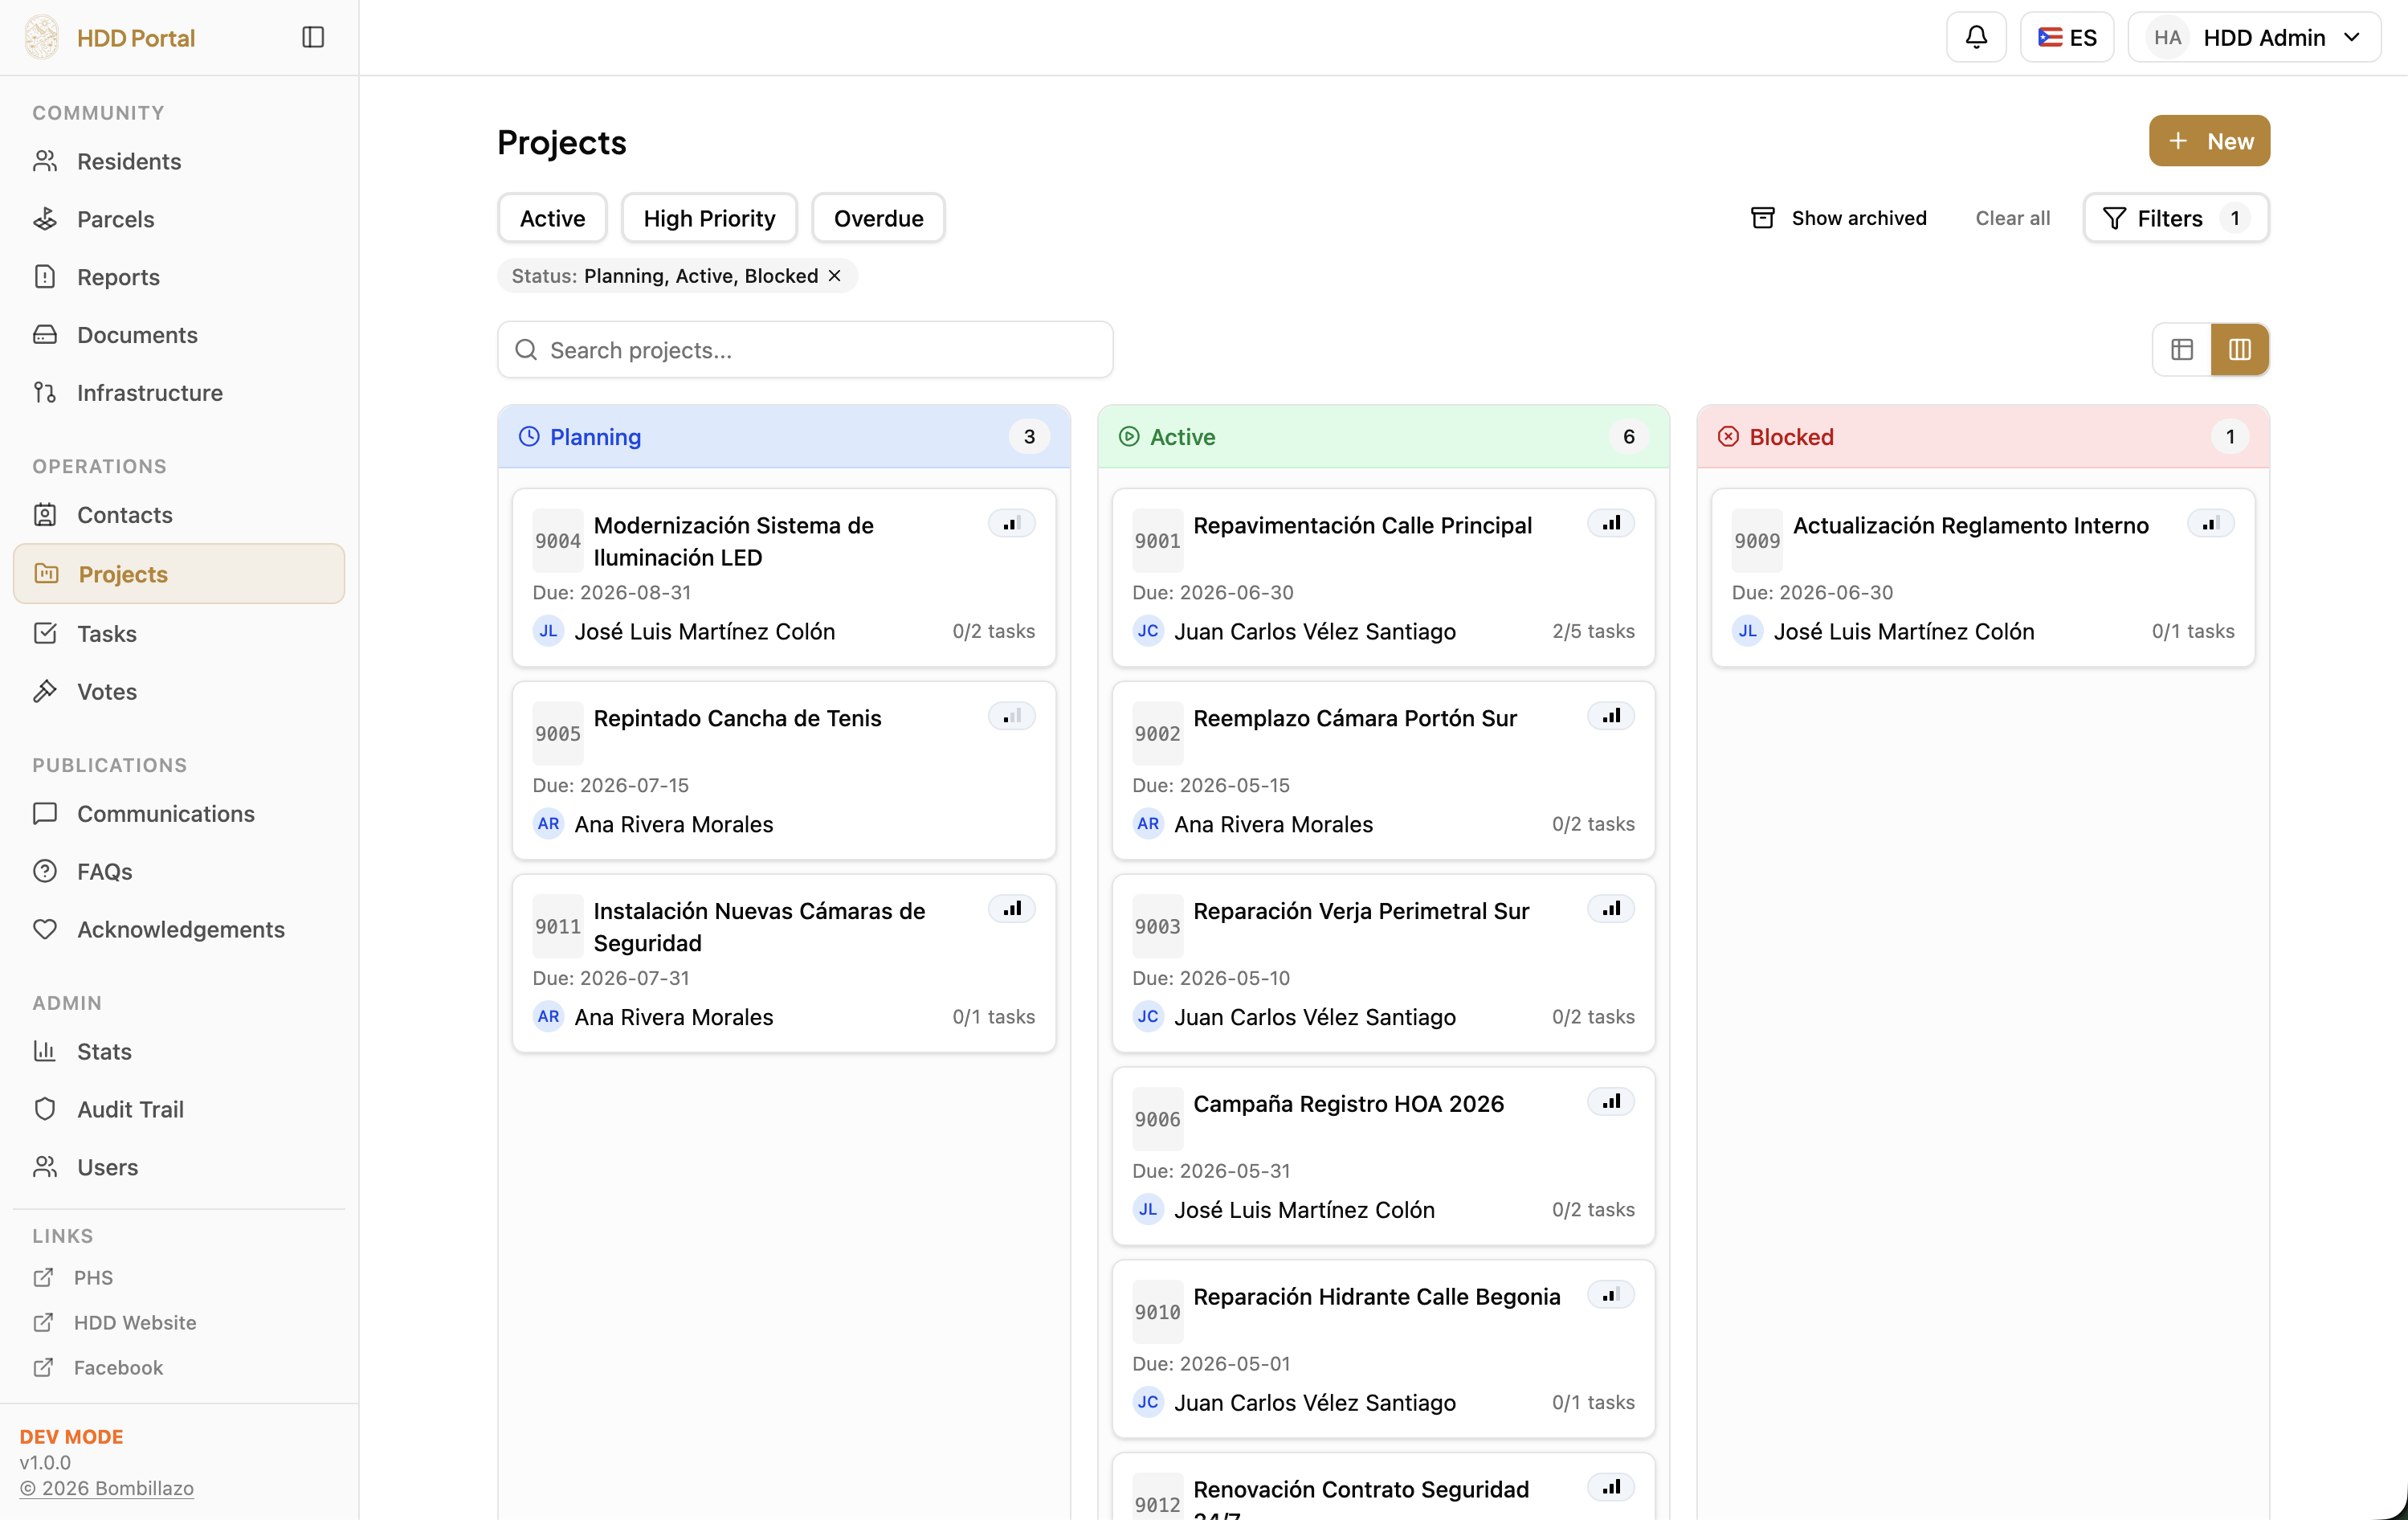Image resolution: width=2408 pixels, height=1520 pixels.
Task: Remove the Status filter chip
Action: coord(835,276)
